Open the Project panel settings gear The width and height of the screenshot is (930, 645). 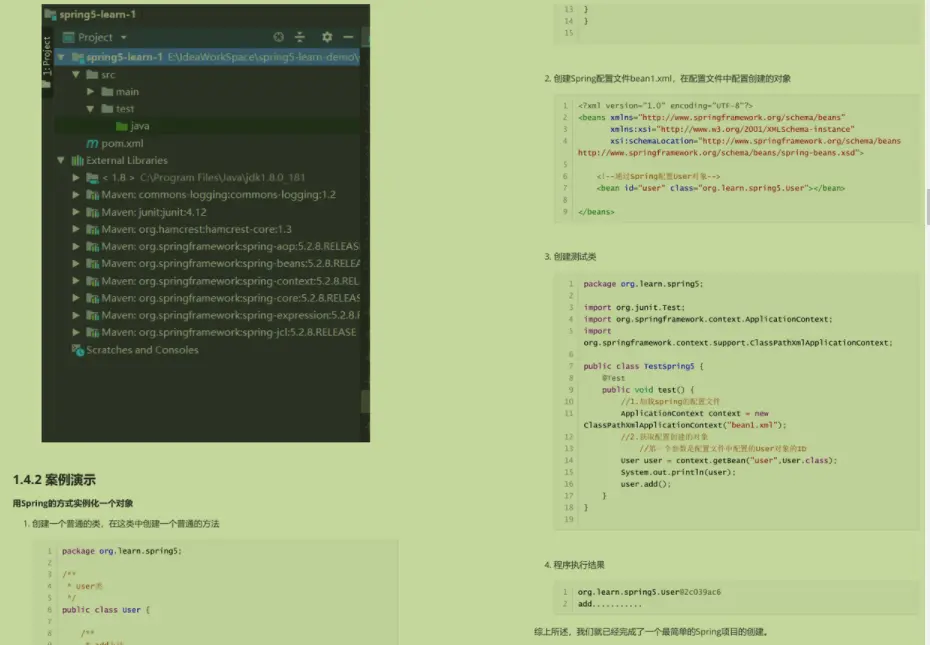point(327,37)
